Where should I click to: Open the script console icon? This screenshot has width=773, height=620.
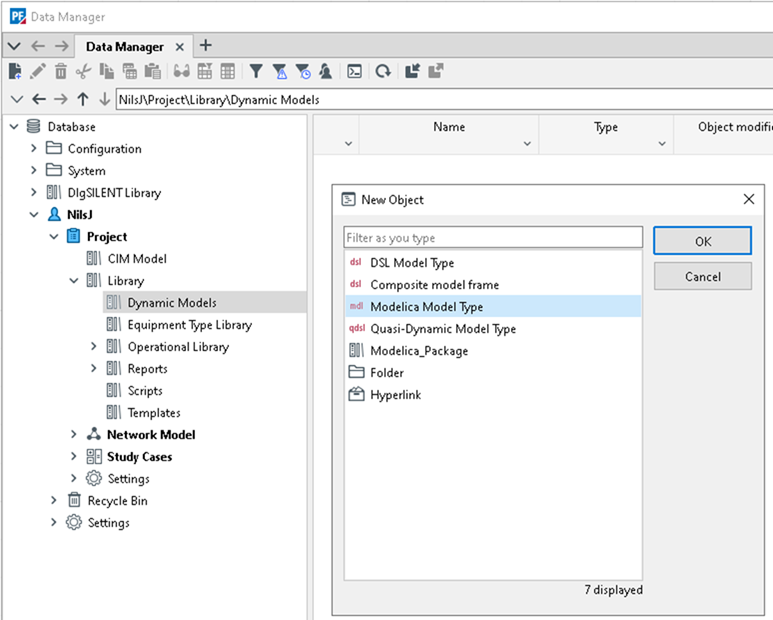point(354,71)
